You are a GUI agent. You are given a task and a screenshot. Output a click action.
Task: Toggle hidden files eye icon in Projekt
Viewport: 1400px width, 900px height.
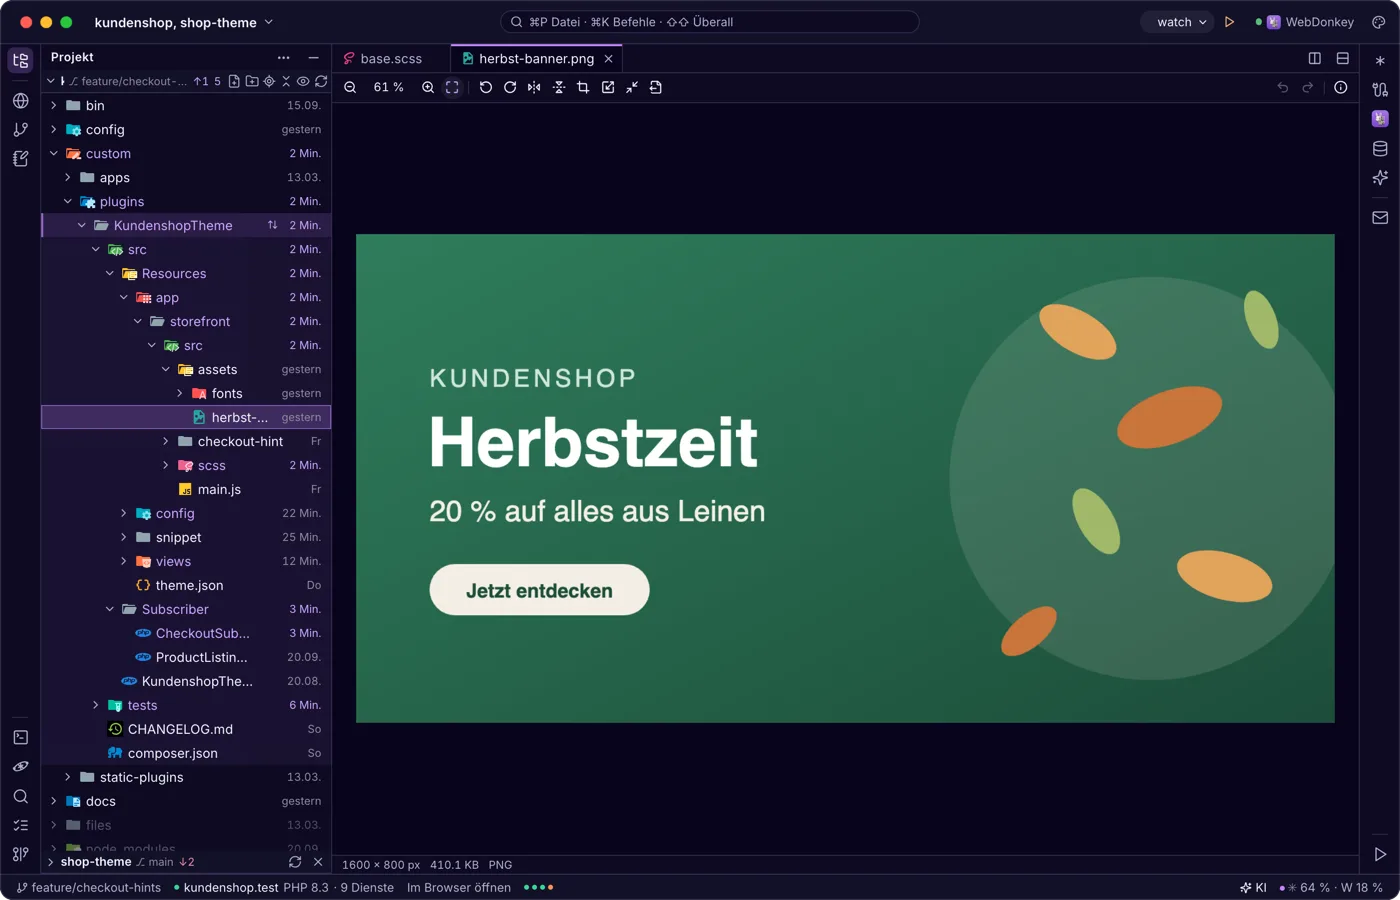point(303,81)
